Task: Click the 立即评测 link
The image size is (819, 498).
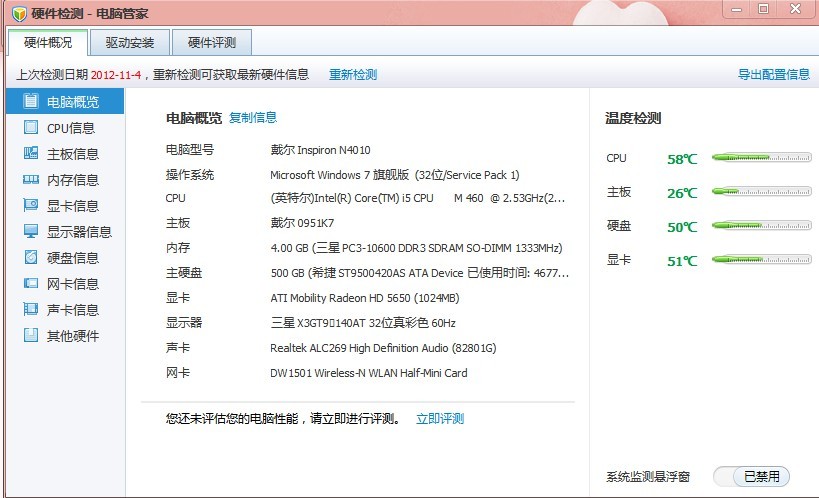Action: (440, 419)
